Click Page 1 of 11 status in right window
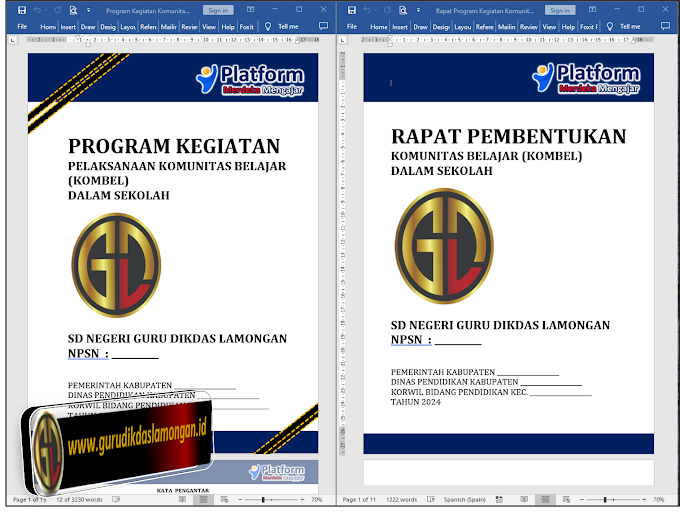The width and height of the screenshot is (680, 521). (358, 500)
